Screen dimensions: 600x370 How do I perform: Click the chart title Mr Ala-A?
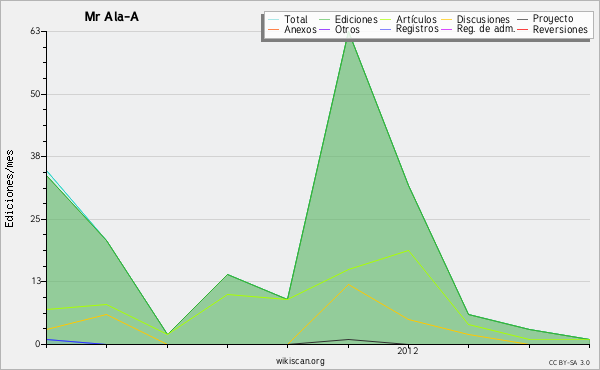(x=111, y=17)
